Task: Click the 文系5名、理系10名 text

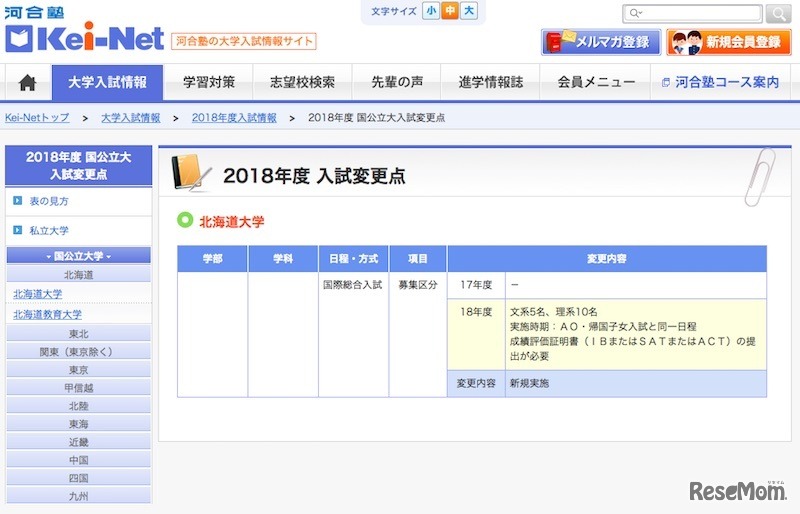Action: coord(554,312)
